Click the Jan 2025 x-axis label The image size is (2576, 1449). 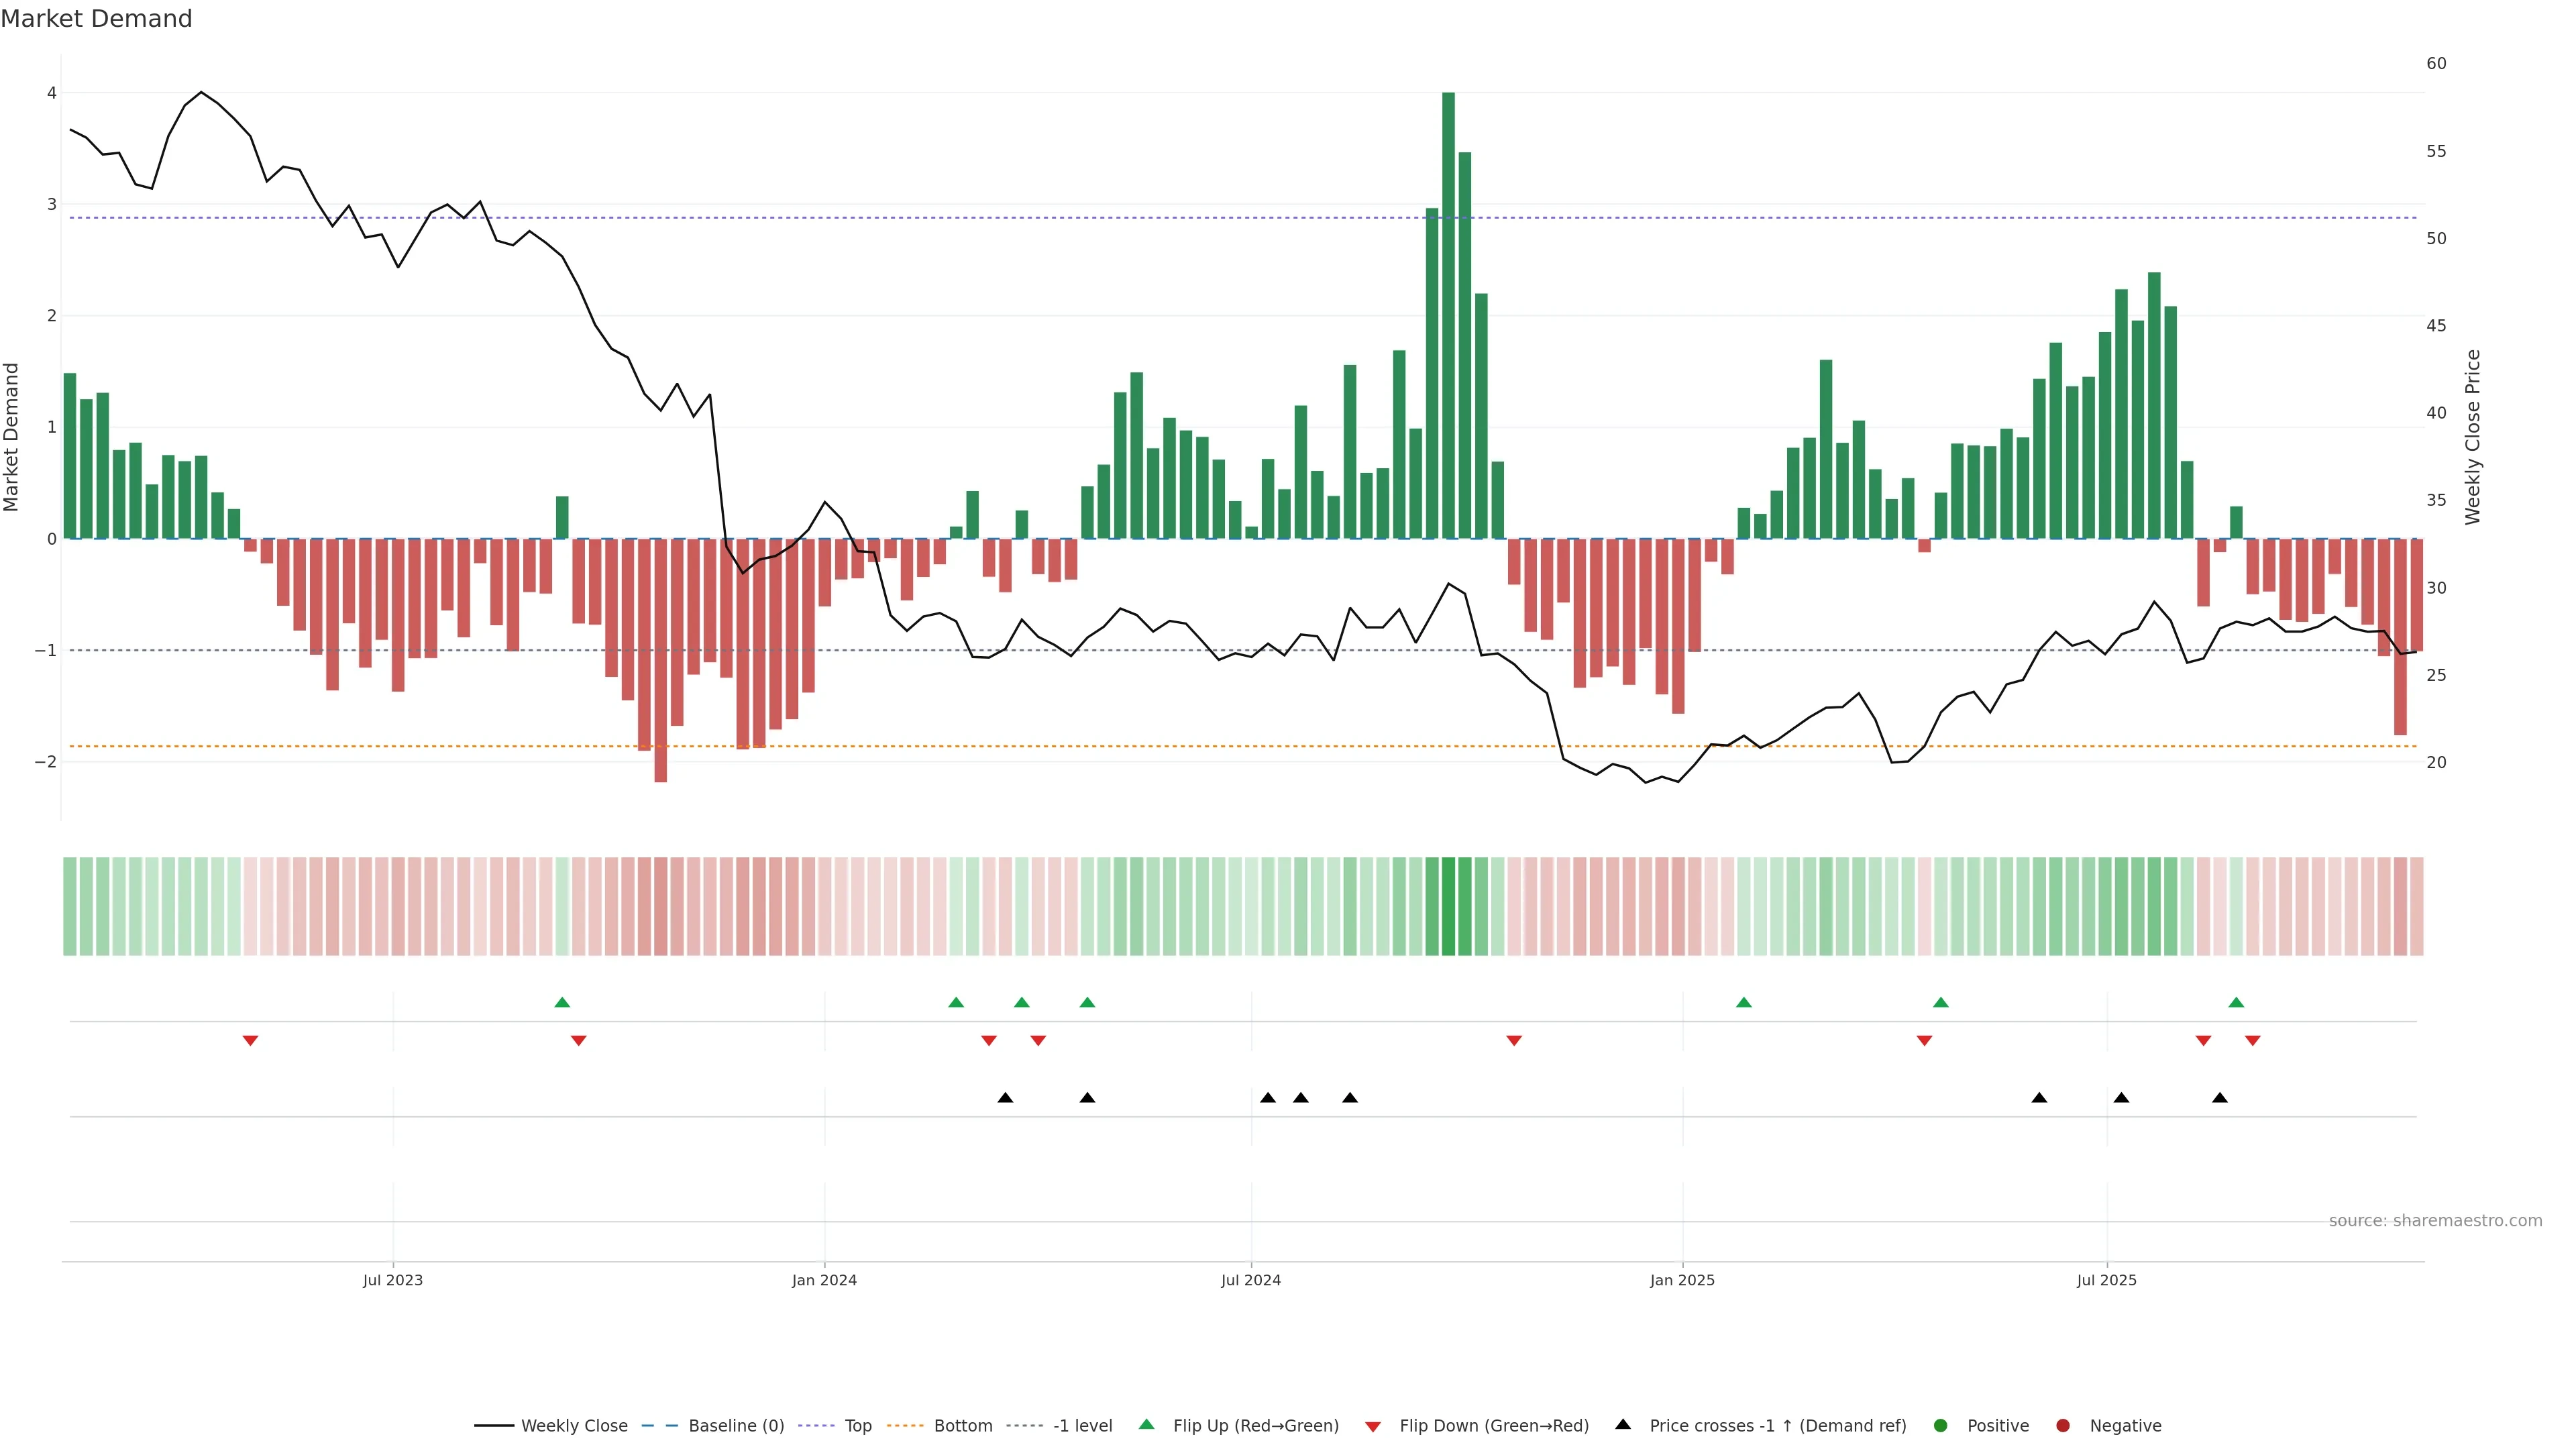(x=1682, y=1280)
